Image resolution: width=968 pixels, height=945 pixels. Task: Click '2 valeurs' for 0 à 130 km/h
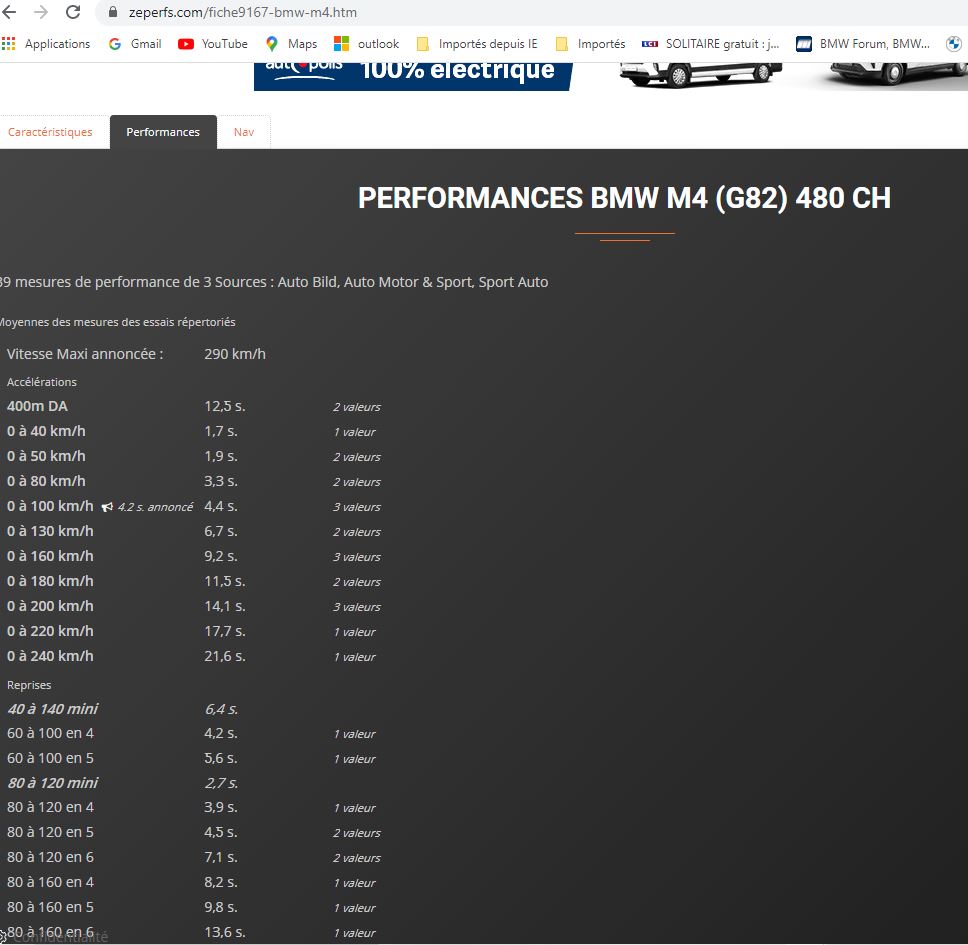click(x=357, y=532)
